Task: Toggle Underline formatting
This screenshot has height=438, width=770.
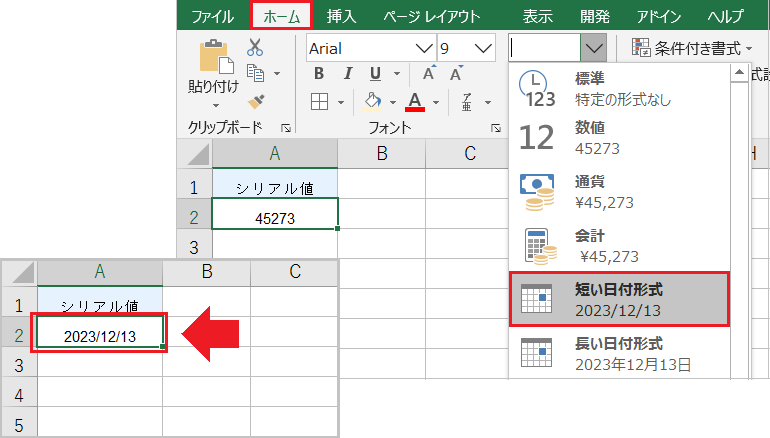Action: click(x=374, y=74)
